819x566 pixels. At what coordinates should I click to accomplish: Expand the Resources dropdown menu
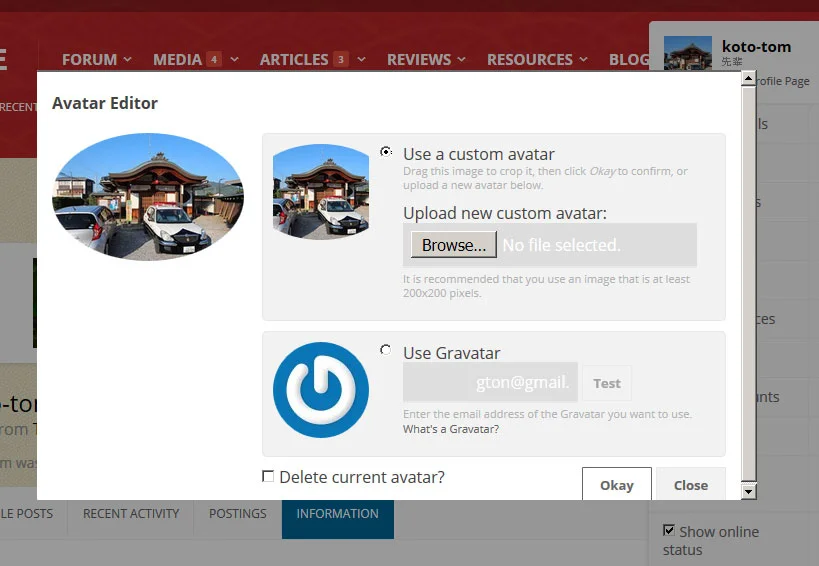coord(537,60)
